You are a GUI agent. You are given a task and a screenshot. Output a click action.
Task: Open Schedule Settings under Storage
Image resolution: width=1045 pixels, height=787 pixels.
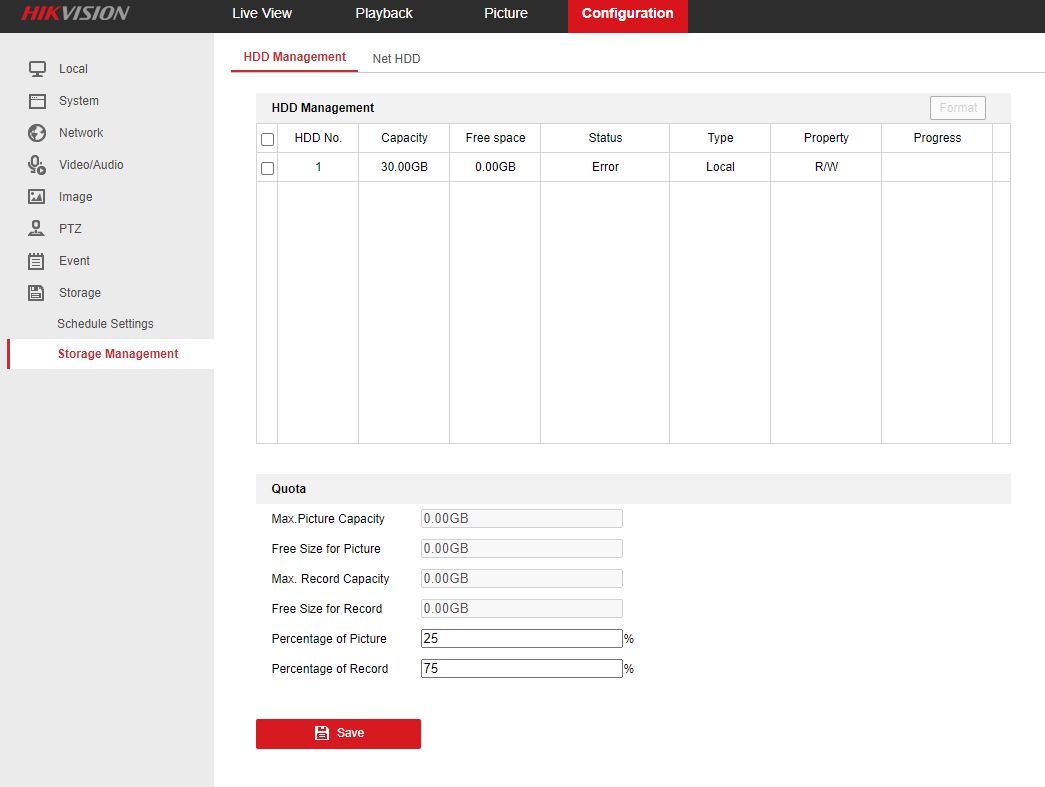(105, 324)
